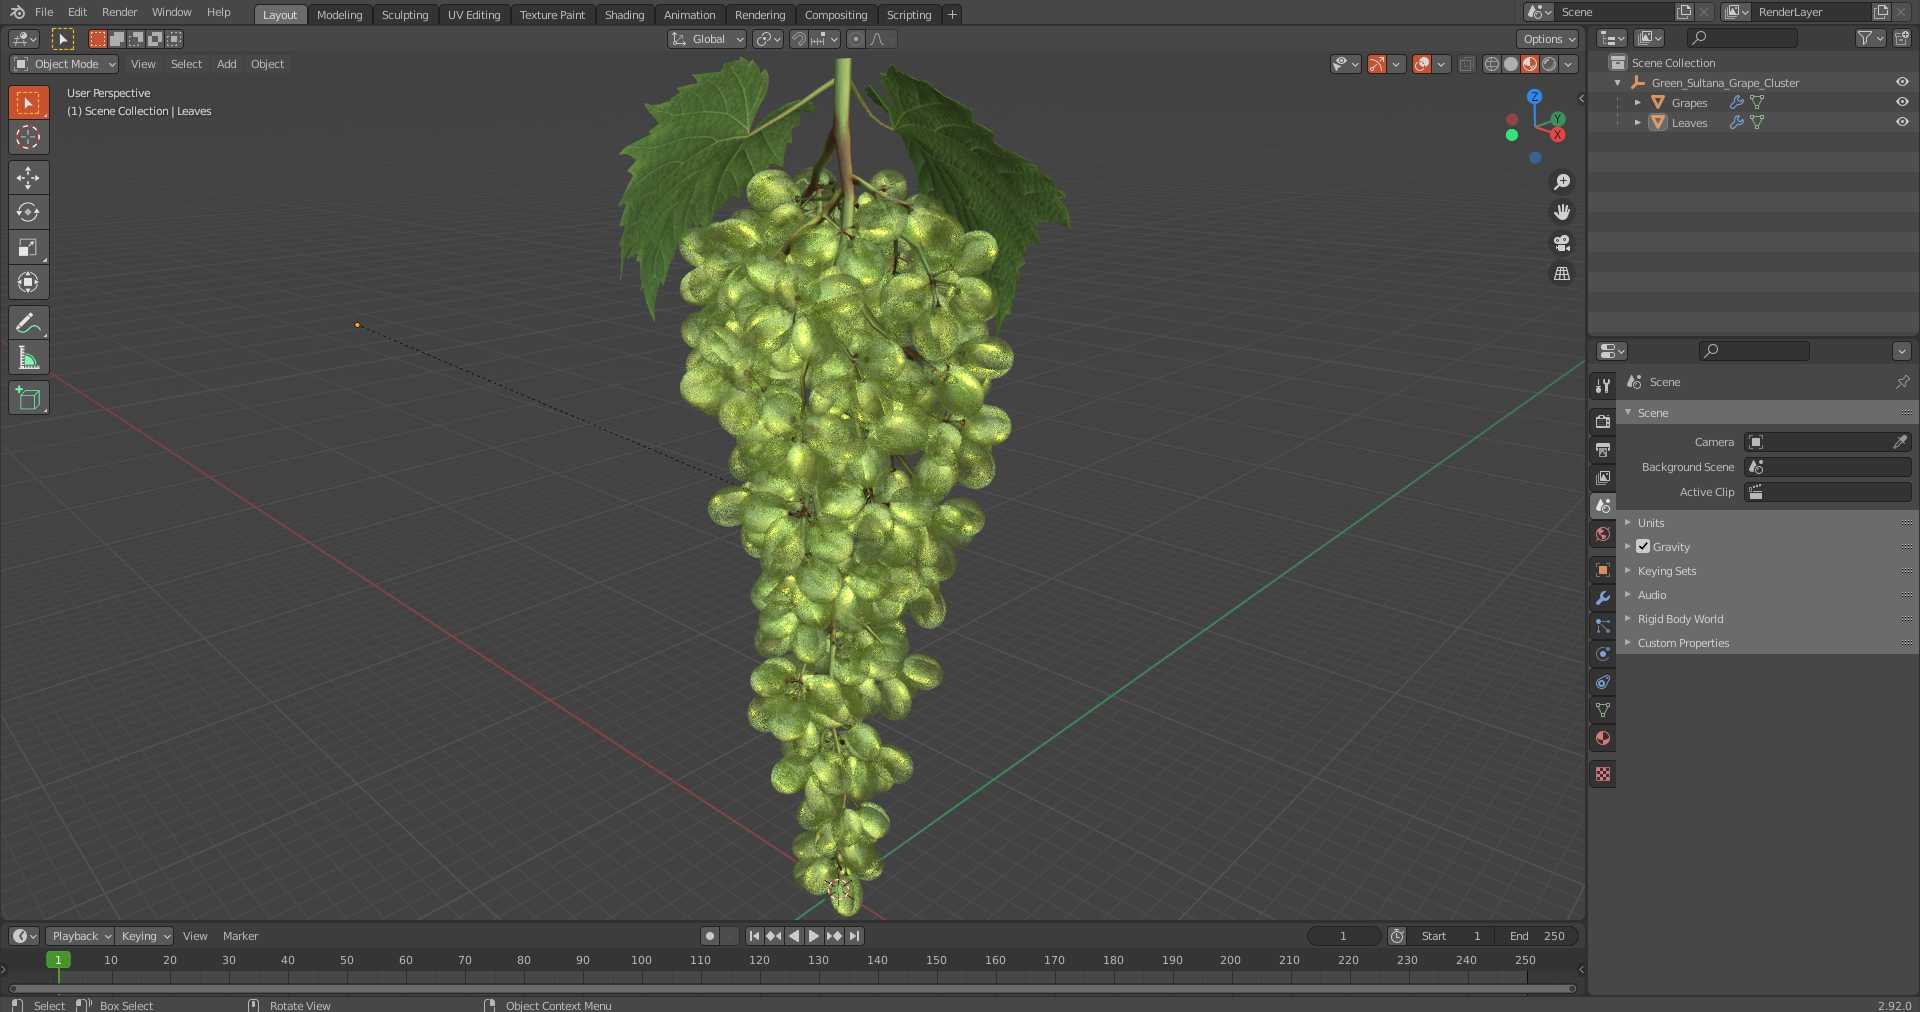Play the animation forward
1920x1012 pixels.
pyautogui.click(x=814, y=936)
